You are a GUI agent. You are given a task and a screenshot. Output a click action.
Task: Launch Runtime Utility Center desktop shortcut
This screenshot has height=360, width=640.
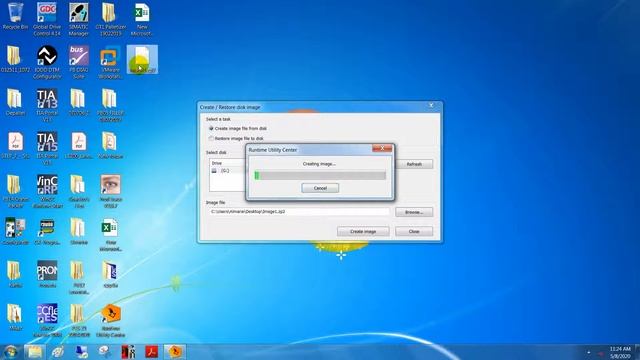pos(111,320)
